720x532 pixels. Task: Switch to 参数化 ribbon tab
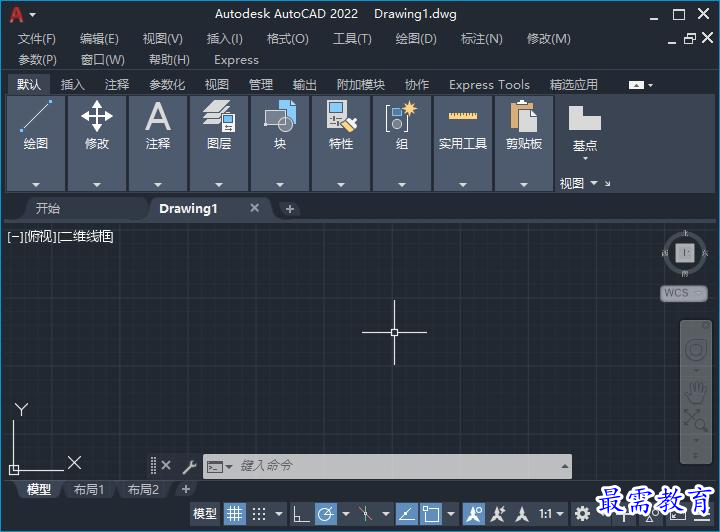point(167,84)
